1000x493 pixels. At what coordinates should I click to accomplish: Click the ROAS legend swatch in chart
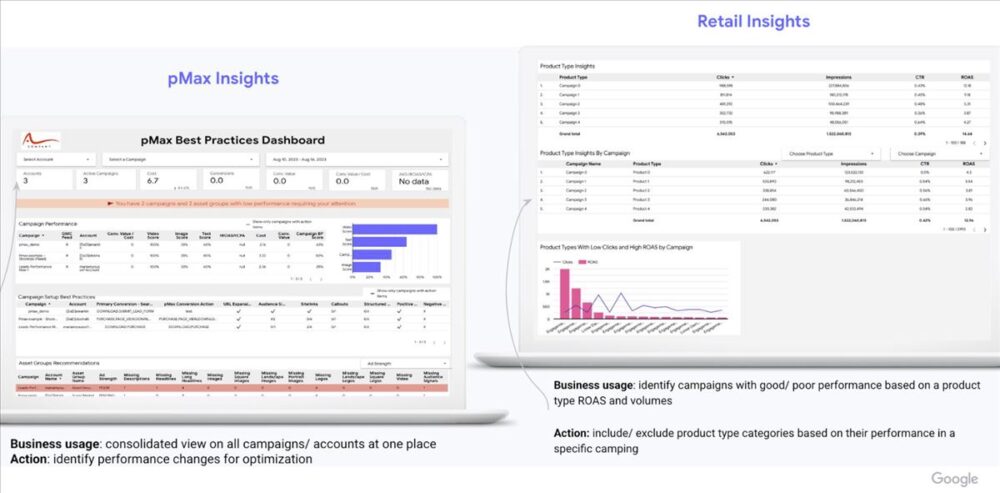pos(580,261)
